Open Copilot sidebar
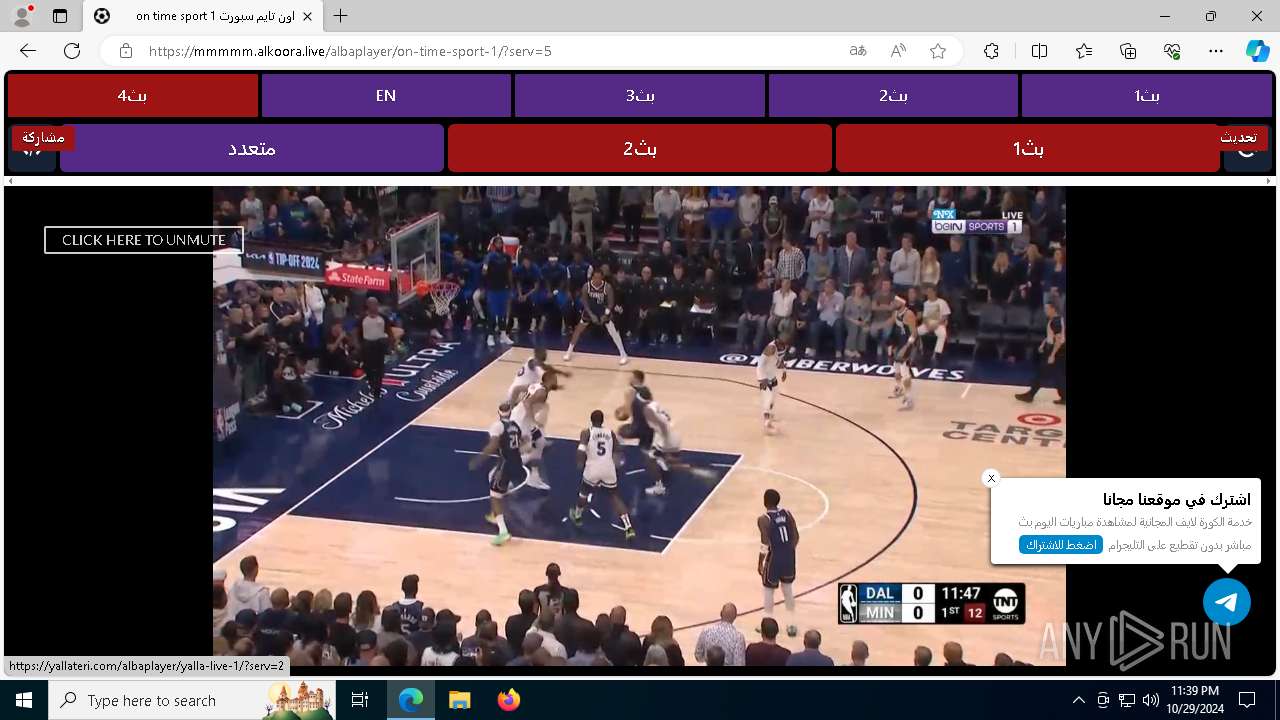The width and height of the screenshot is (1280, 720). tap(1257, 51)
